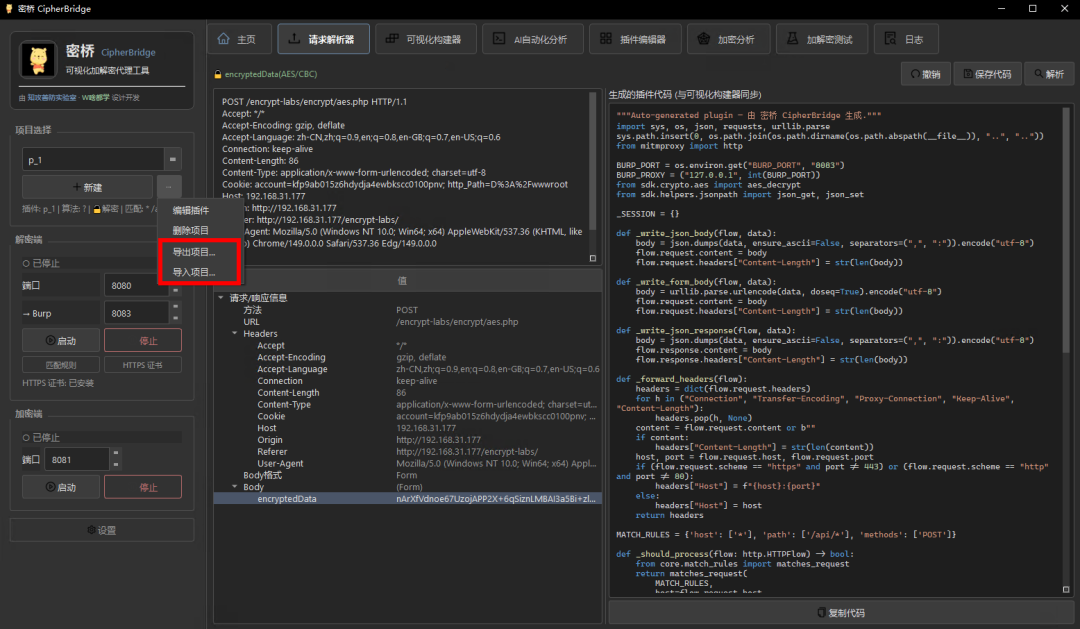Open the p_1 project dropdown
This screenshot has width=1080, height=629.
coord(173,159)
